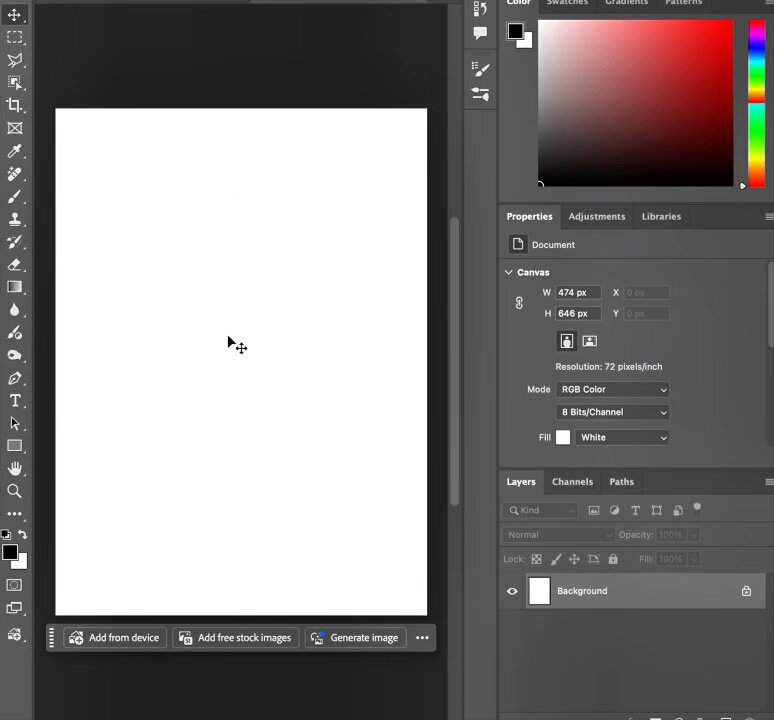Select the History Brush tool
This screenshot has height=720, width=774.
tap(14, 242)
